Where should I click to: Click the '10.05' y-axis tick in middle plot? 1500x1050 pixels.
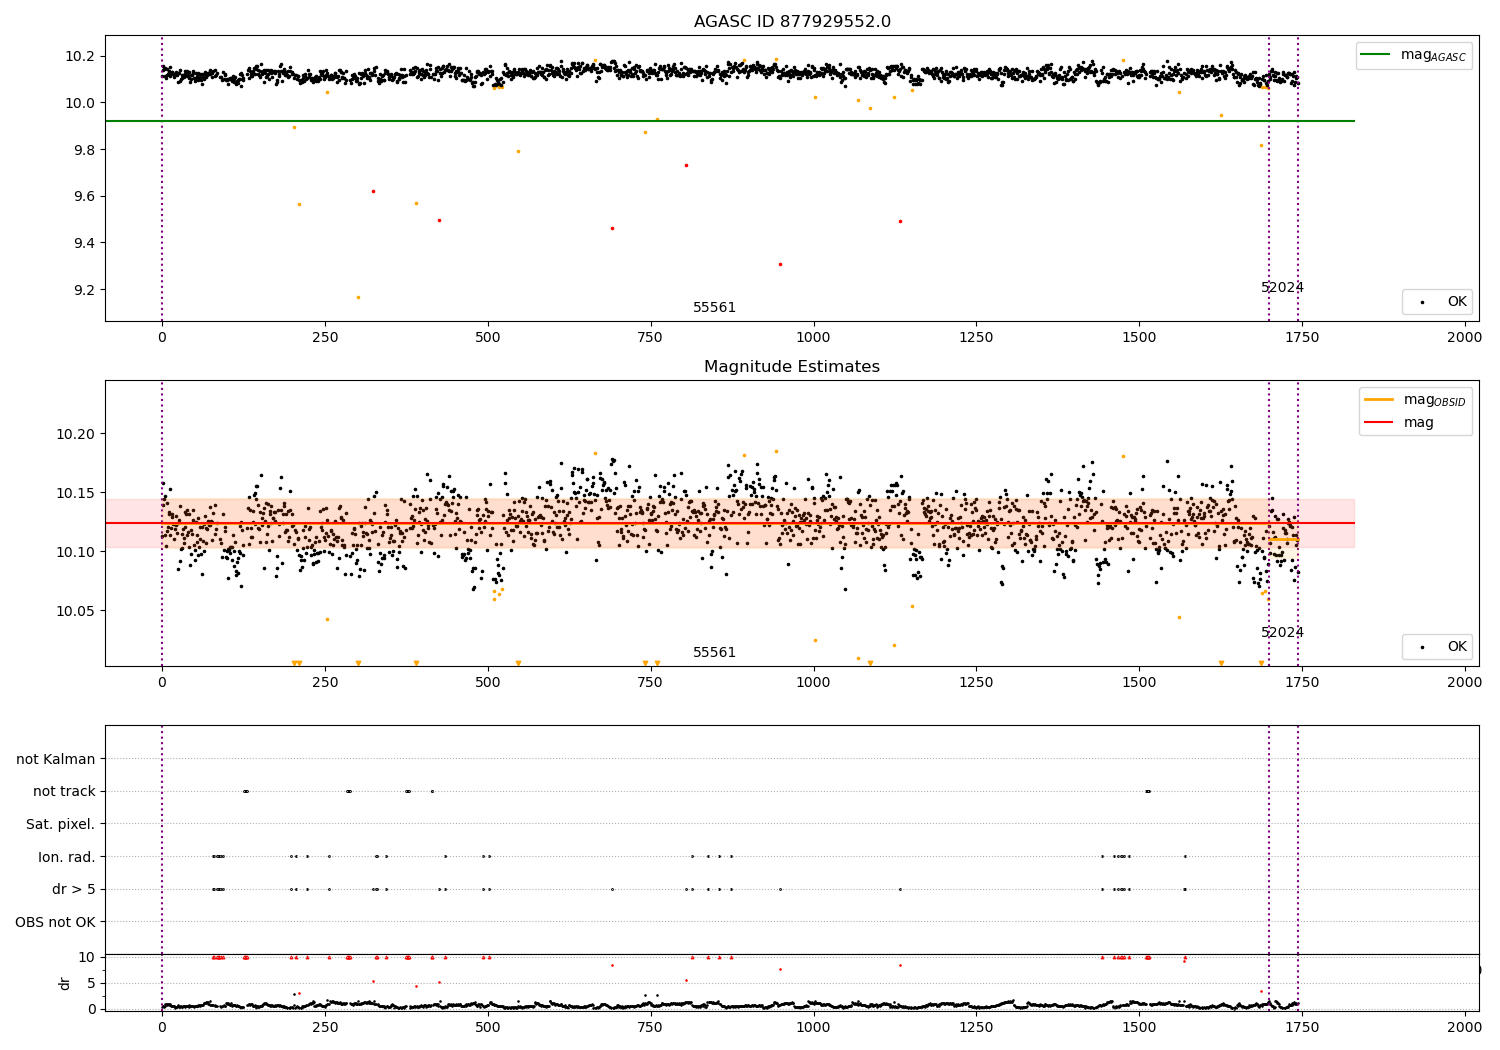(x=76, y=611)
